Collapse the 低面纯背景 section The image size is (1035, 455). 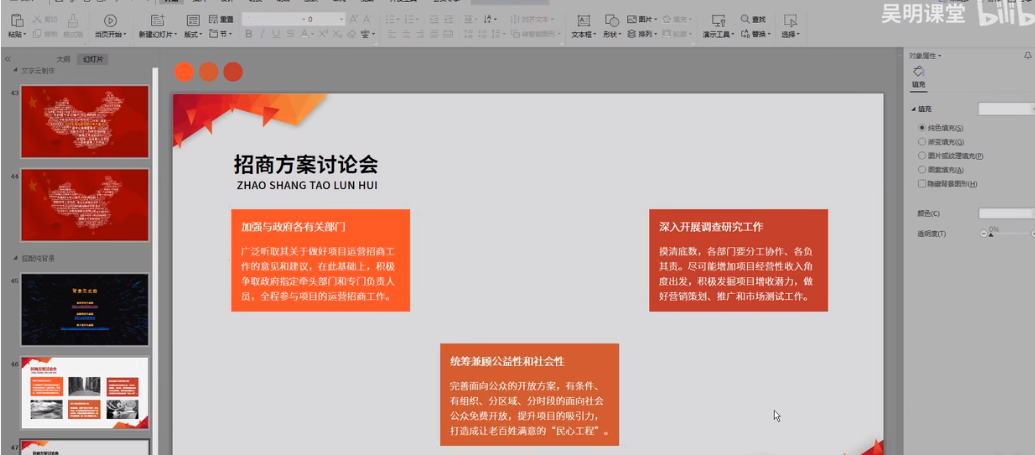(15, 258)
